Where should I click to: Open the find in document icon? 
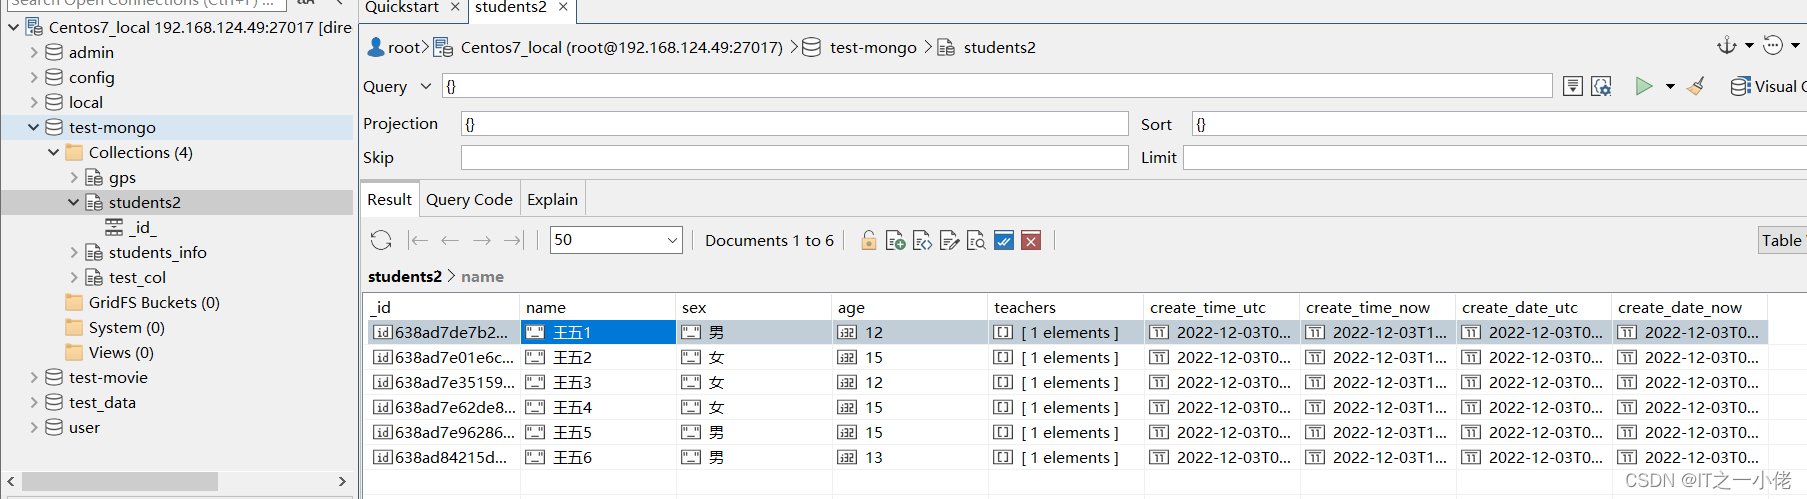tap(976, 240)
